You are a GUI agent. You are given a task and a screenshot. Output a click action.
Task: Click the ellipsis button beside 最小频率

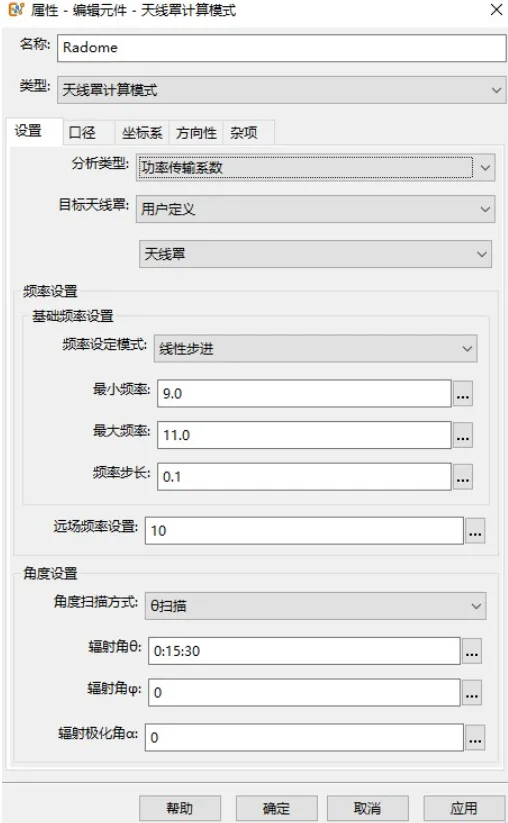[x=462, y=394]
